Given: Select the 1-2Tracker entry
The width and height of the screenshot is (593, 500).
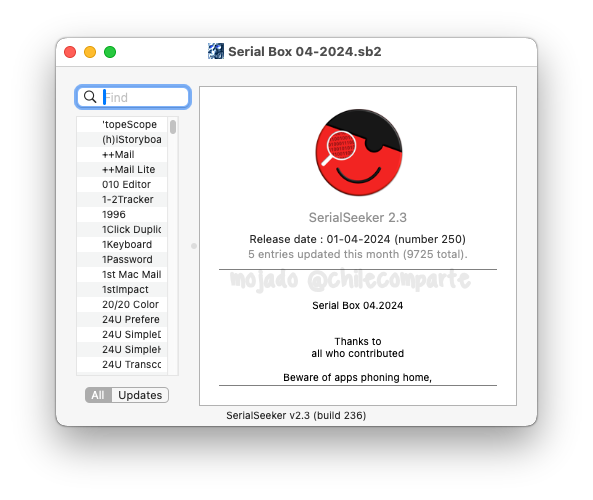Looking at the screenshot, I should [122, 199].
